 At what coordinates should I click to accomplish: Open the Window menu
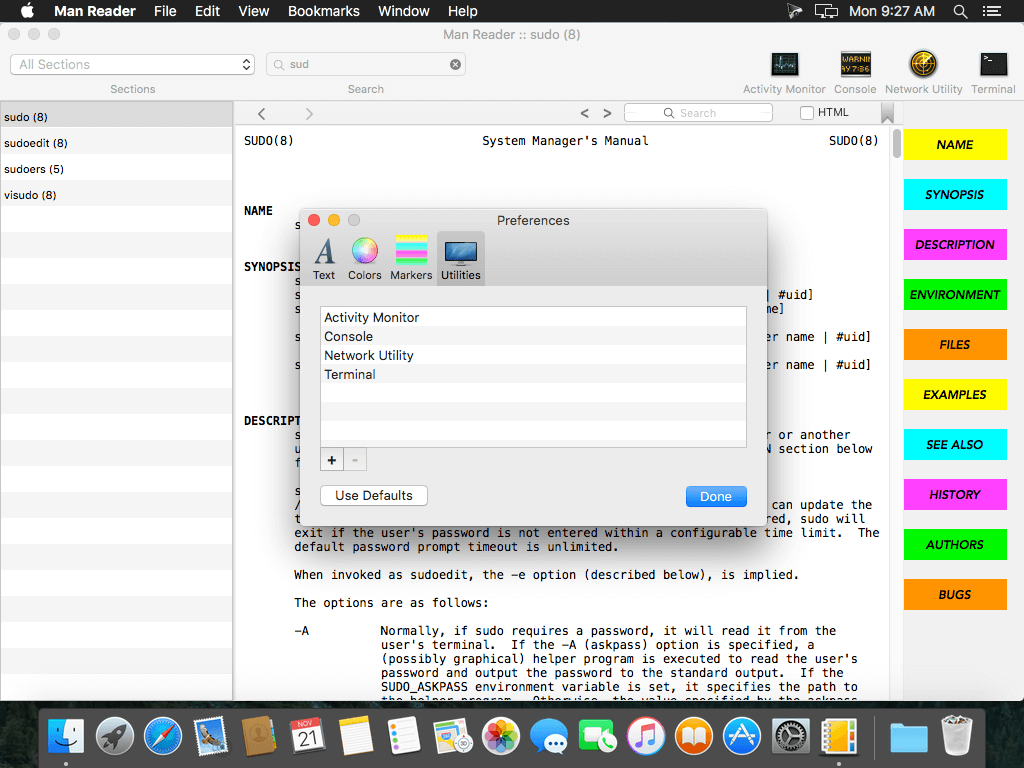[x=404, y=11]
